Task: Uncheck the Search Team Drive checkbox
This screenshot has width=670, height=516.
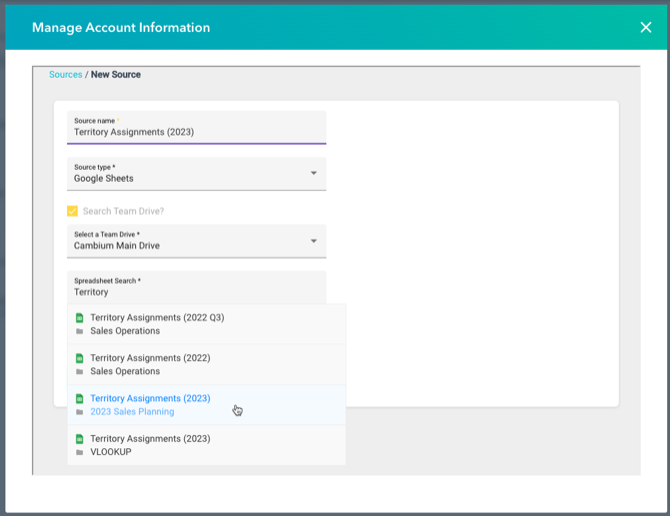Action: [72, 211]
